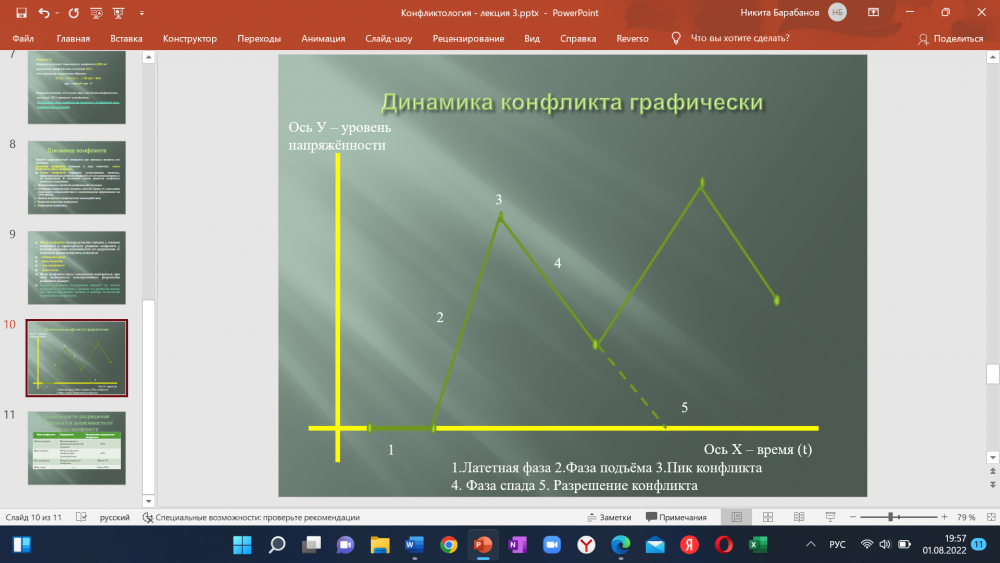Image resolution: width=1000 pixels, height=563 pixels.
Task: Select the 'Ось Х – время (t)' label
Action: click(x=758, y=449)
